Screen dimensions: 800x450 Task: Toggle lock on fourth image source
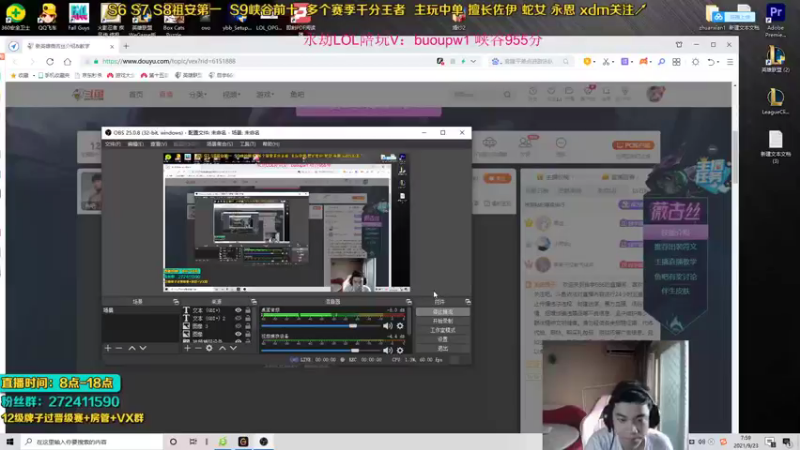248,334
